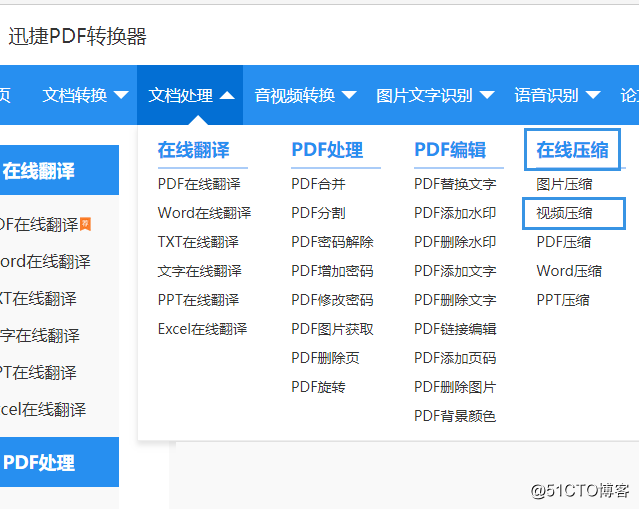The image size is (639, 509).
Task: Select PPT压缩
Action: click(x=563, y=300)
